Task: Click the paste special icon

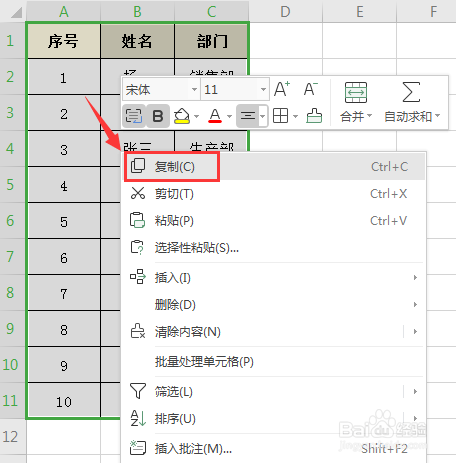Action: click(x=137, y=247)
